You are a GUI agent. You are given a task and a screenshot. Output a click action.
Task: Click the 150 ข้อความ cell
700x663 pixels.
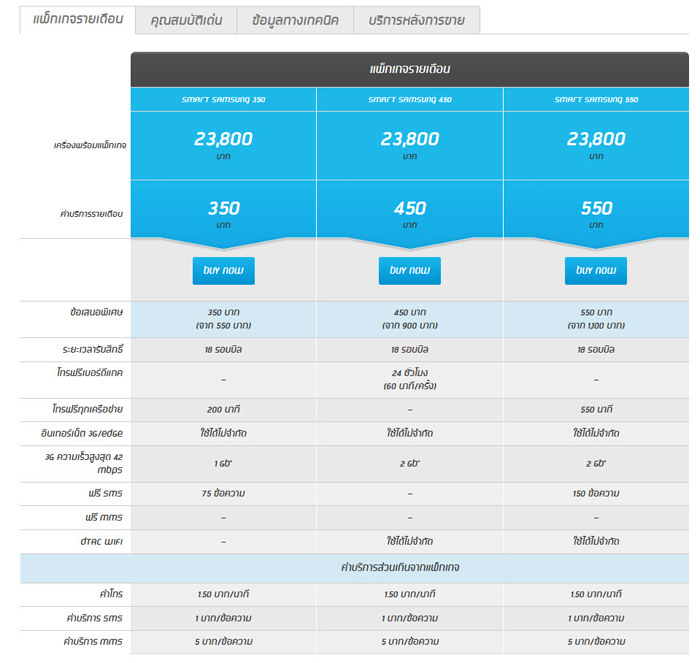click(x=596, y=493)
